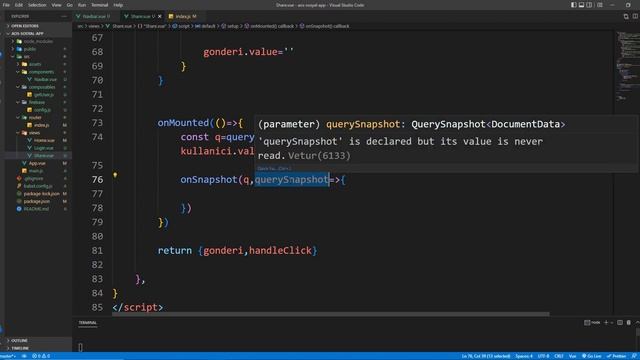Open App.vue in the explorer tree

[37, 163]
